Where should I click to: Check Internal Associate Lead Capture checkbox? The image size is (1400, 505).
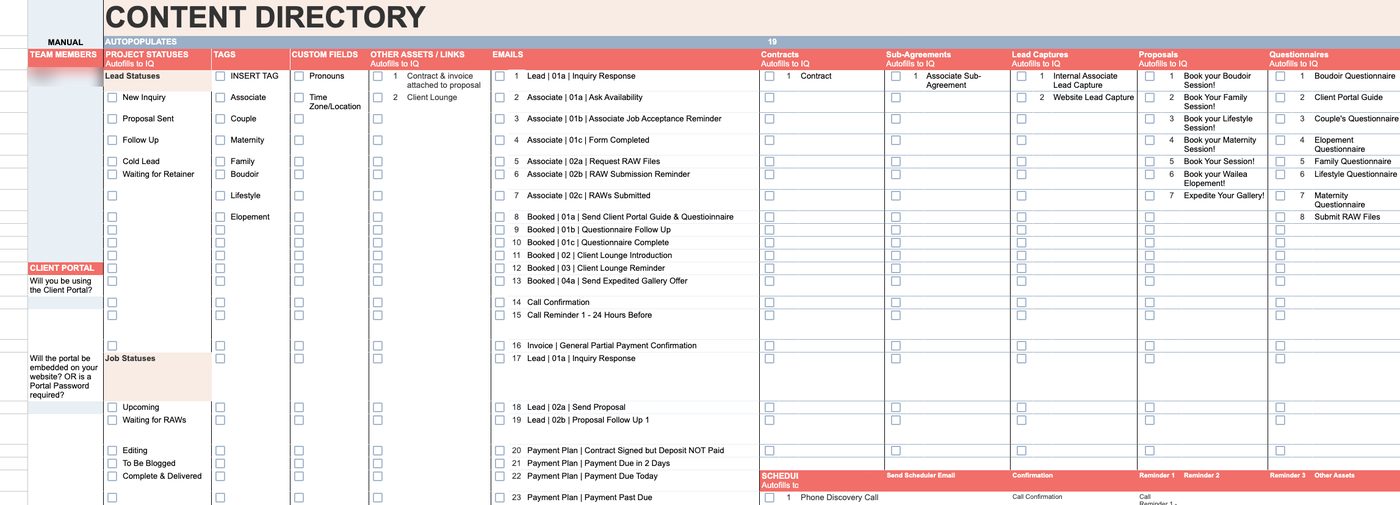click(x=1021, y=76)
